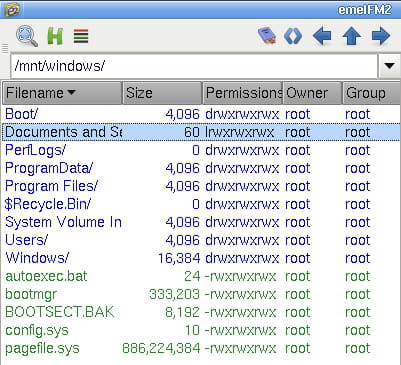
Task: Click size value 16,384
Action: pyautogui.click(x=179, y=258)
